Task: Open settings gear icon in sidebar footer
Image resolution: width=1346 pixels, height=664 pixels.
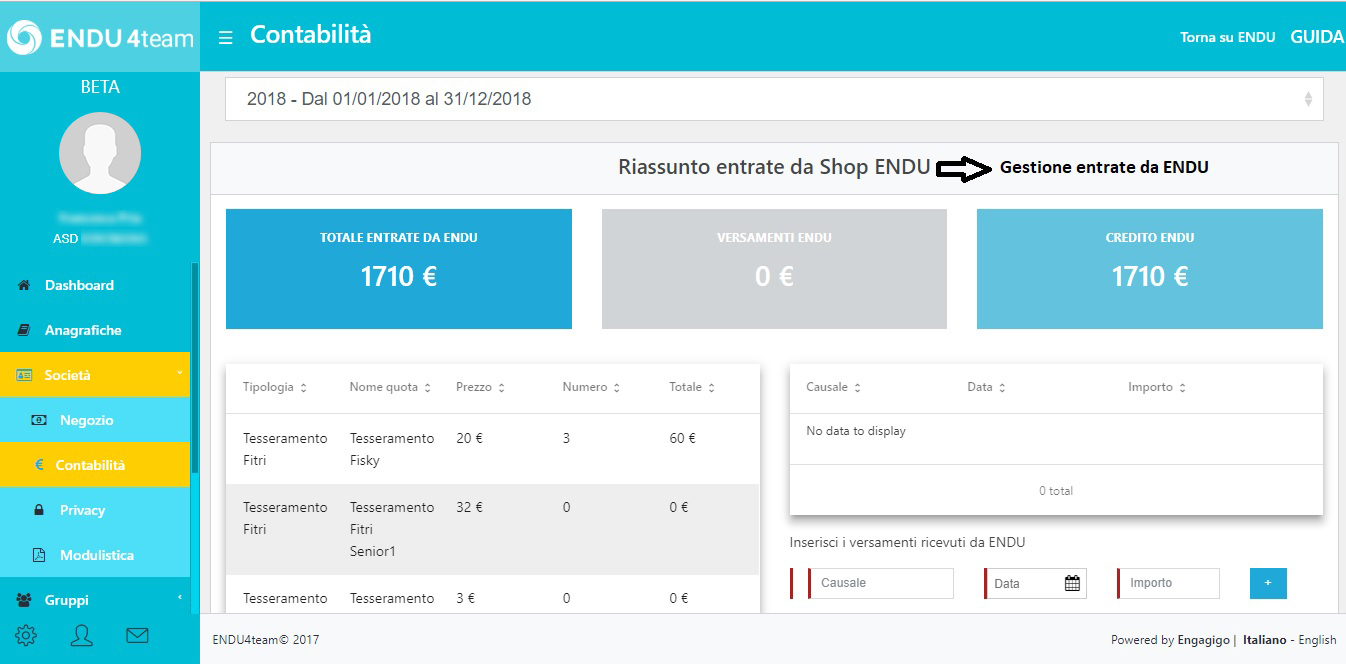Action: tap(26, 635)
